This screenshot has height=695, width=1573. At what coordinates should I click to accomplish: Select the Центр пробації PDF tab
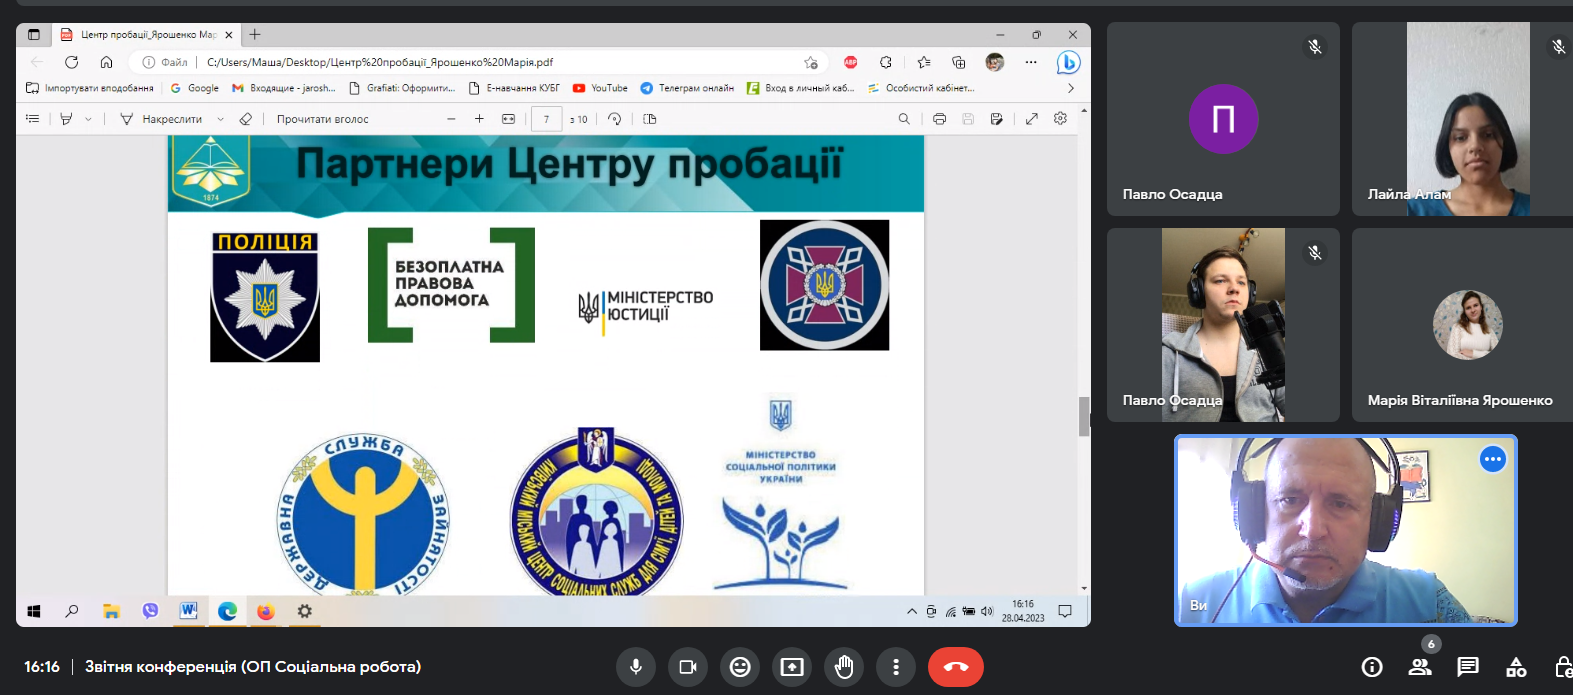tap(147, 34)
